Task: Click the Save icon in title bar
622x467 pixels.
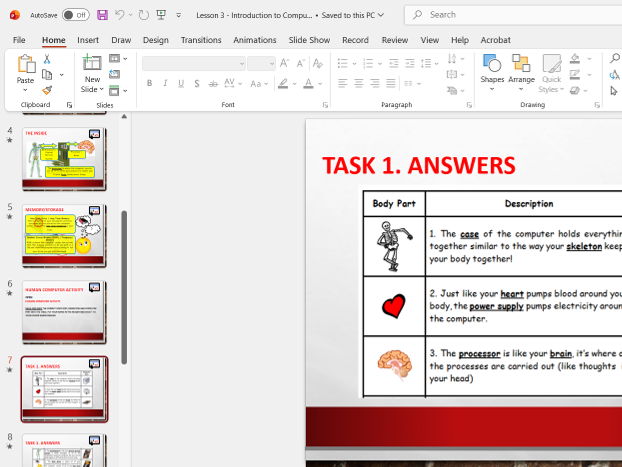Action: click(102, 15)
